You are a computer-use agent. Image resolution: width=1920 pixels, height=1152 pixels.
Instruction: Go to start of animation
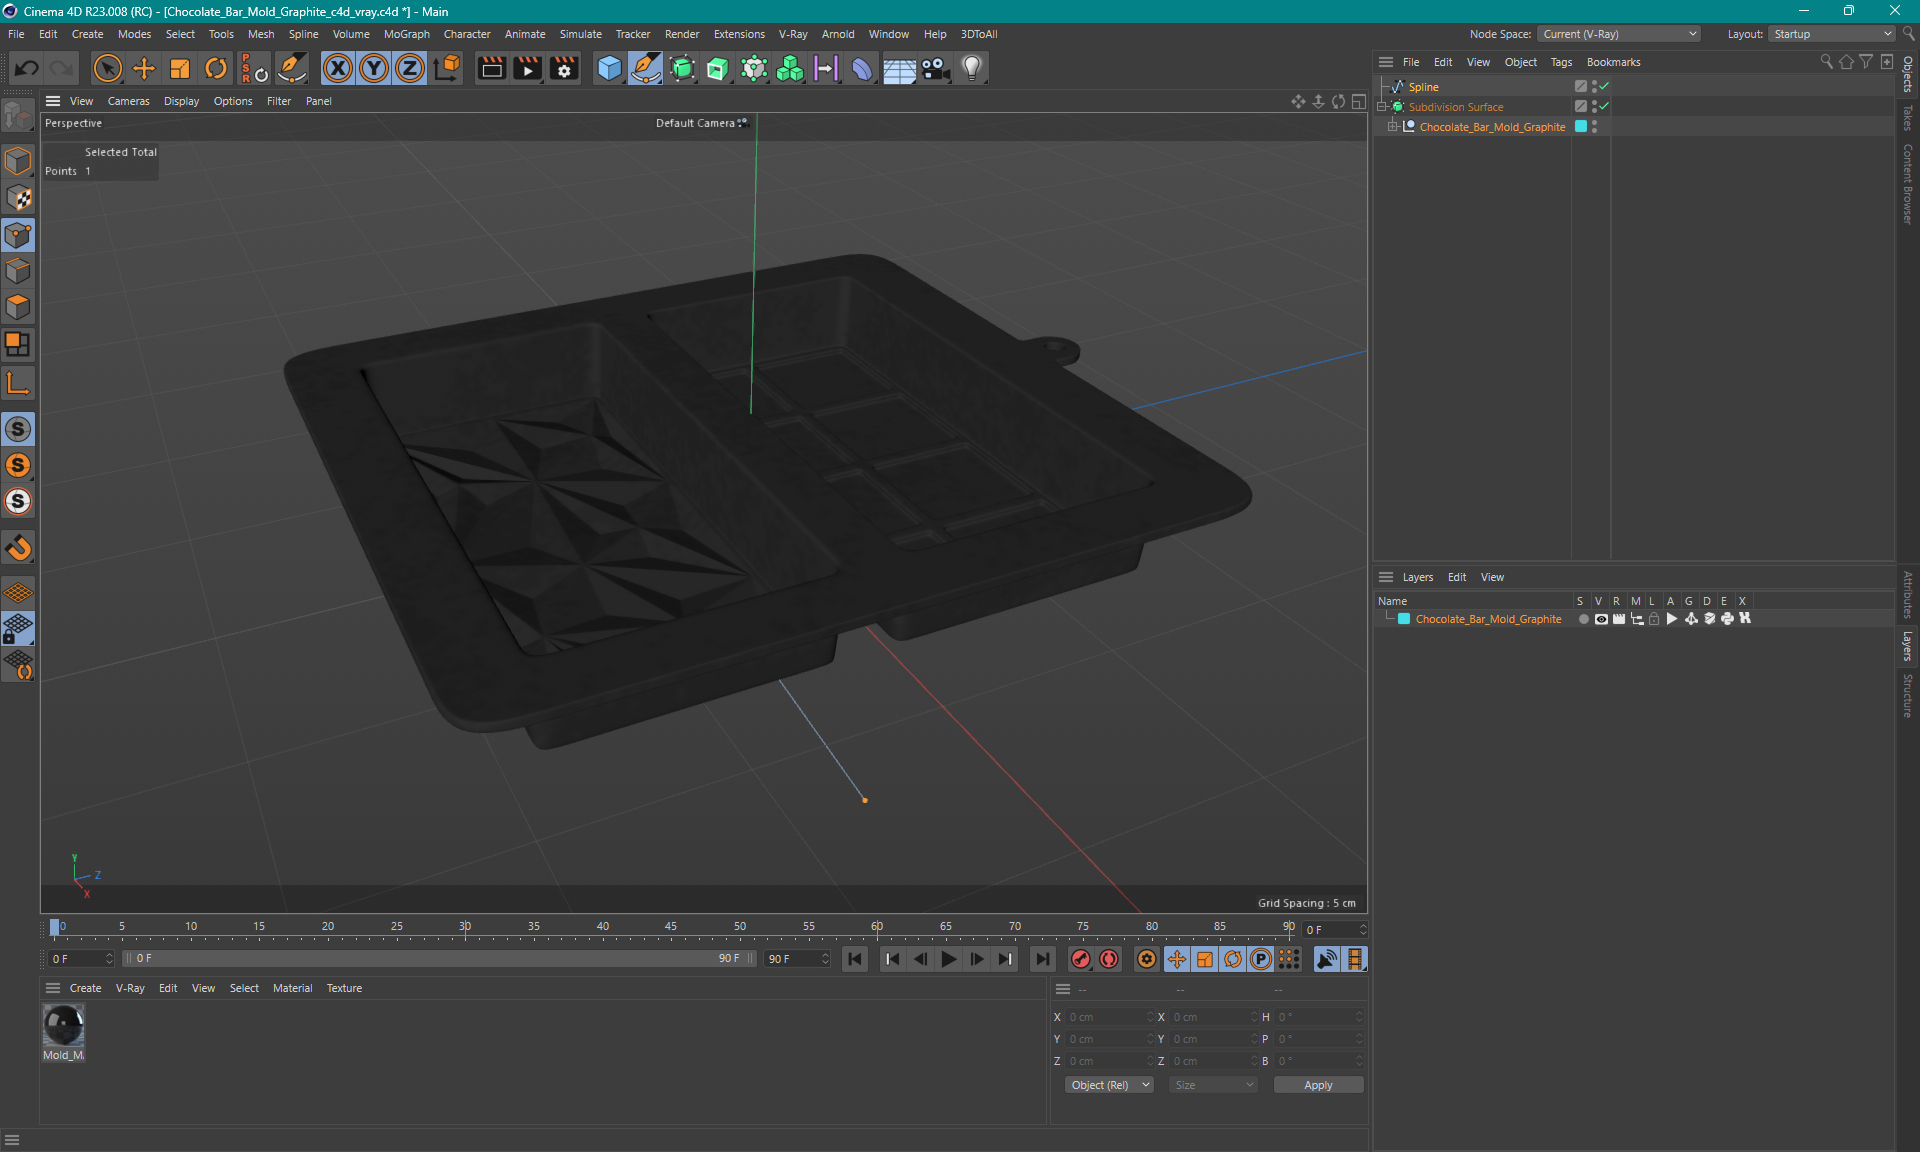[855, 959]
